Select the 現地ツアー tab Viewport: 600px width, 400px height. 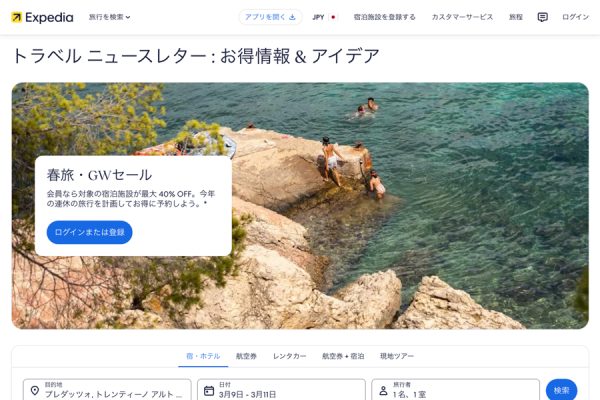(397, 356)
